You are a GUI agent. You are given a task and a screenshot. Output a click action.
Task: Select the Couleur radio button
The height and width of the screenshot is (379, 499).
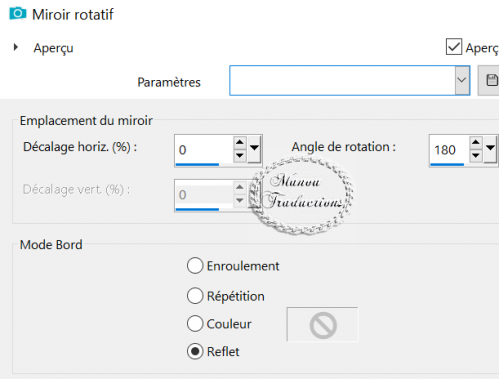(x=195, y=324)
